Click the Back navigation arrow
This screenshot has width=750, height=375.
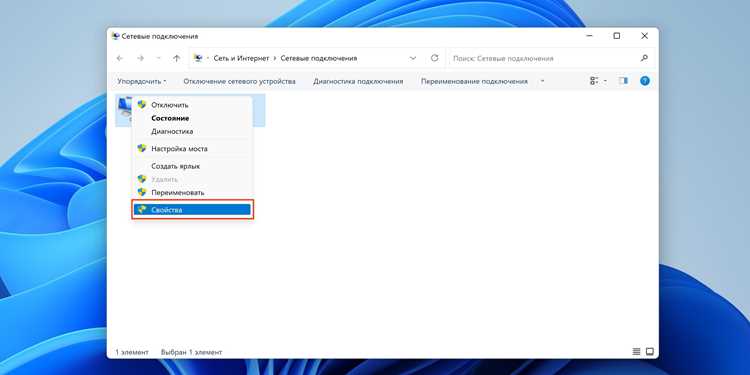point(120,58)
